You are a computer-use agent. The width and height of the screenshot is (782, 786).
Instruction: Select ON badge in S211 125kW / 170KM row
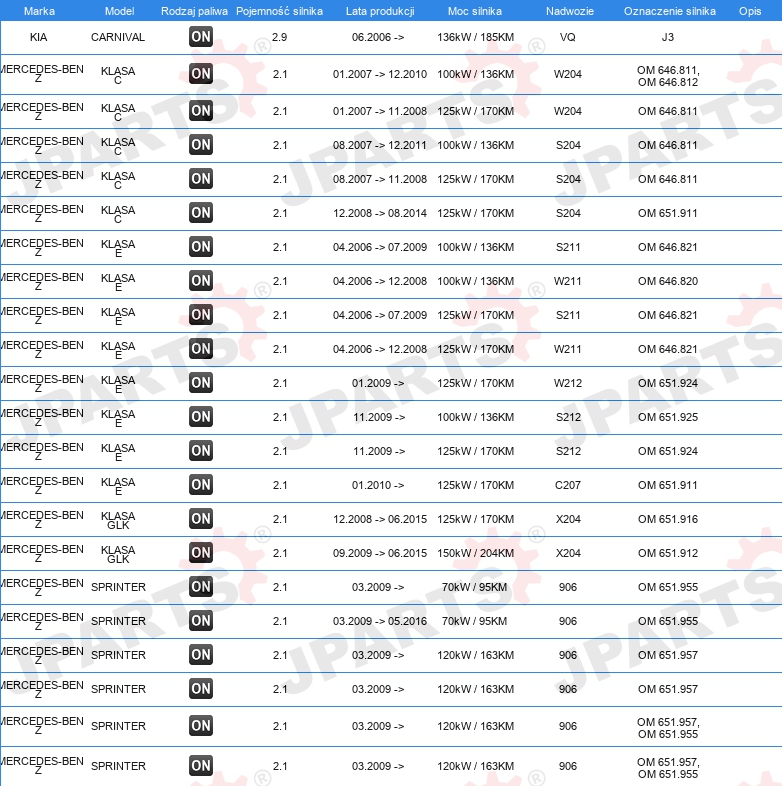pos(201,315)
